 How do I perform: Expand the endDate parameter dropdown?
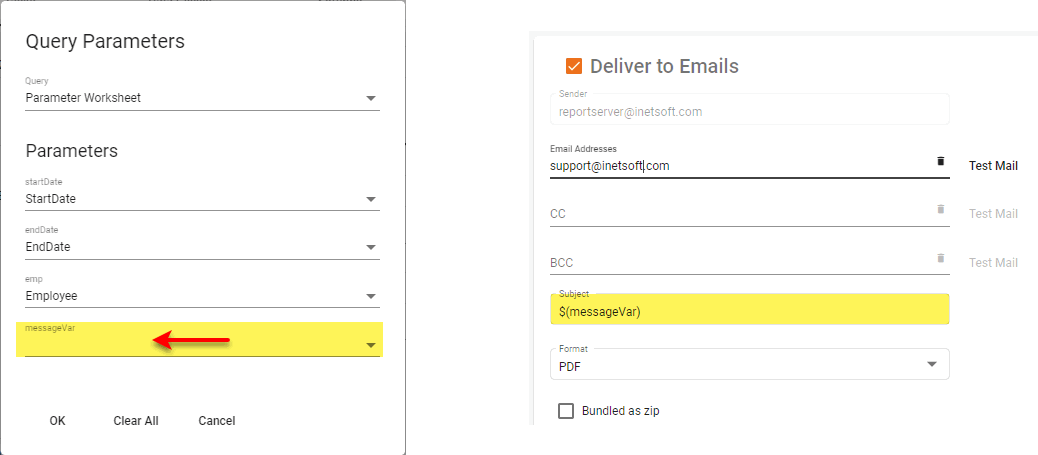tap(371, 247)
